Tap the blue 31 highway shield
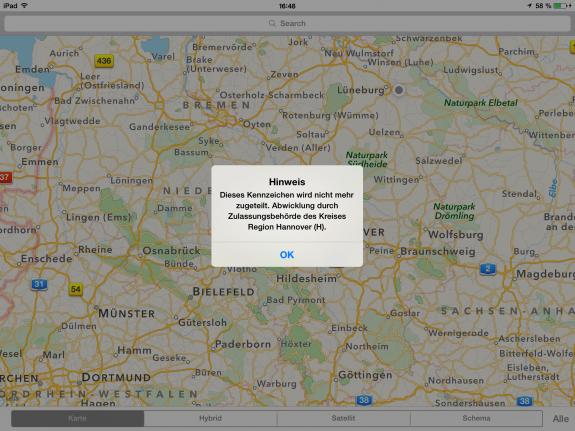The height and width of the screenshot is (431, 575). (x=39, y=284)
